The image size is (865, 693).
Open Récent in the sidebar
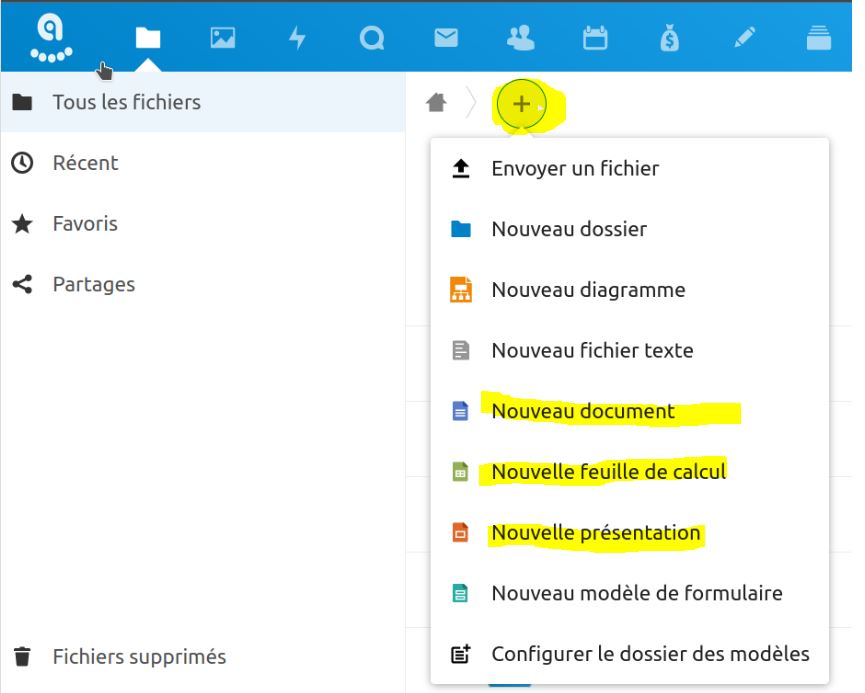pyautogui.click(x=85, y=163)
